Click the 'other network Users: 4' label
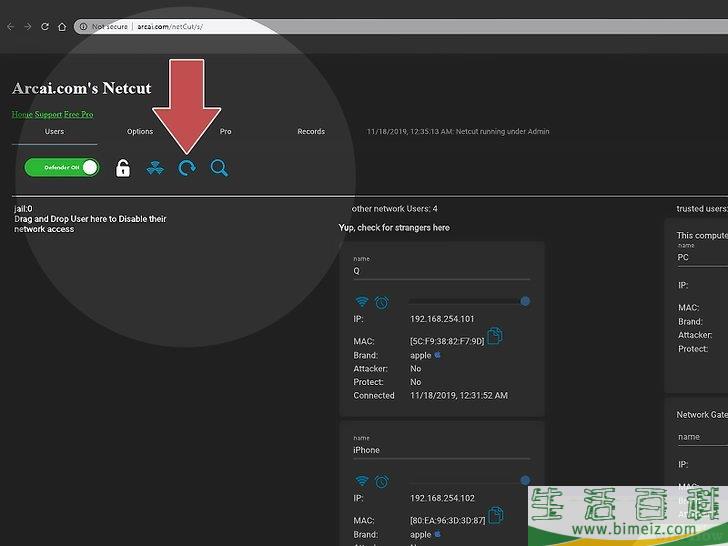Image resolution: width=728 pixels, height=546 pixels. [395, 208]
